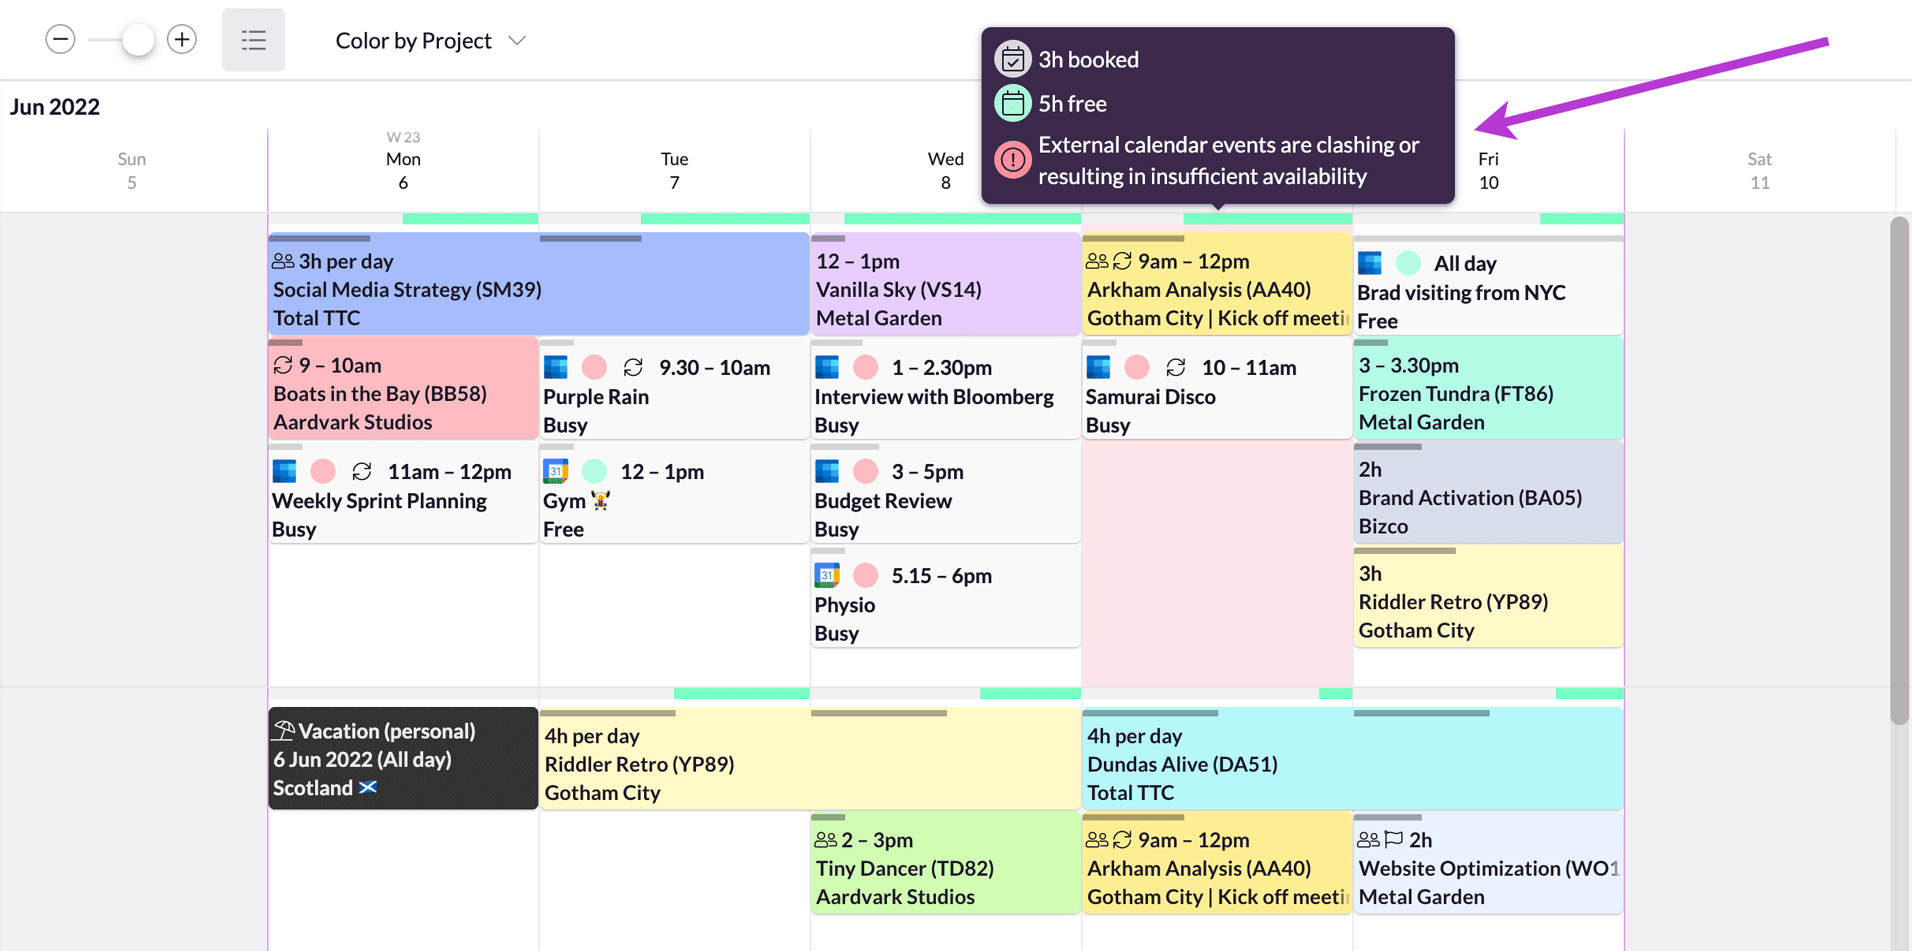Toggle the green free dot on the Gym event
The image size is (1912, 951).
pos(595,470)
